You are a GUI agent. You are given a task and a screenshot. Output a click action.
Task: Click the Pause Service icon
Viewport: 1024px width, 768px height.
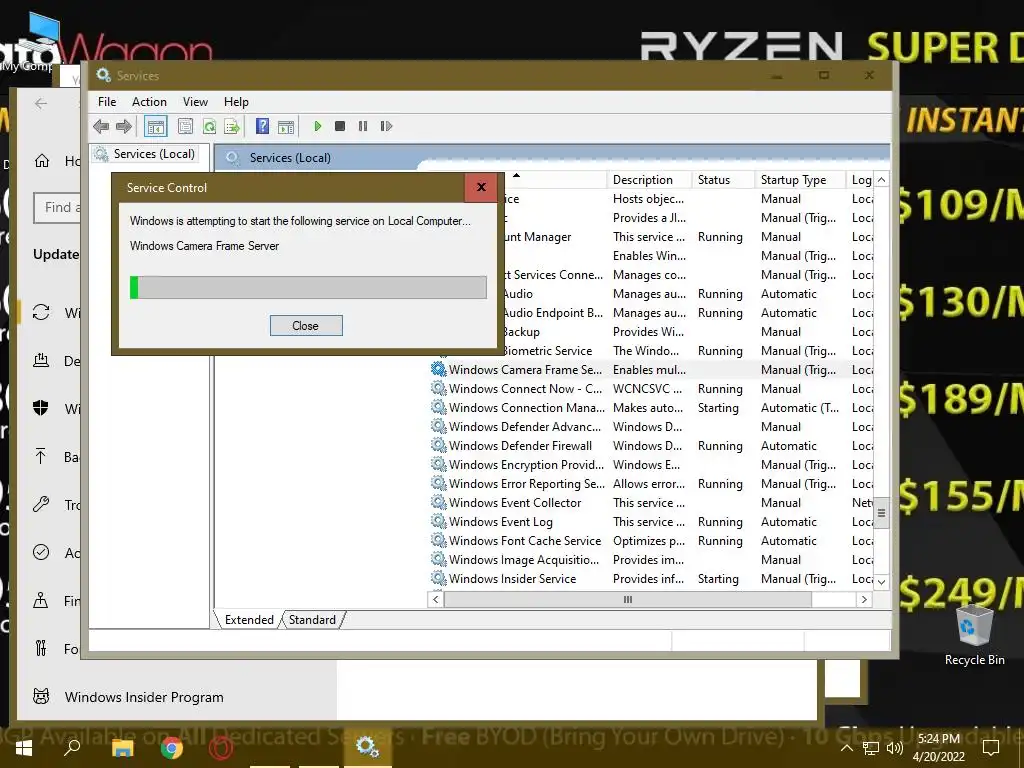point(363,126)
